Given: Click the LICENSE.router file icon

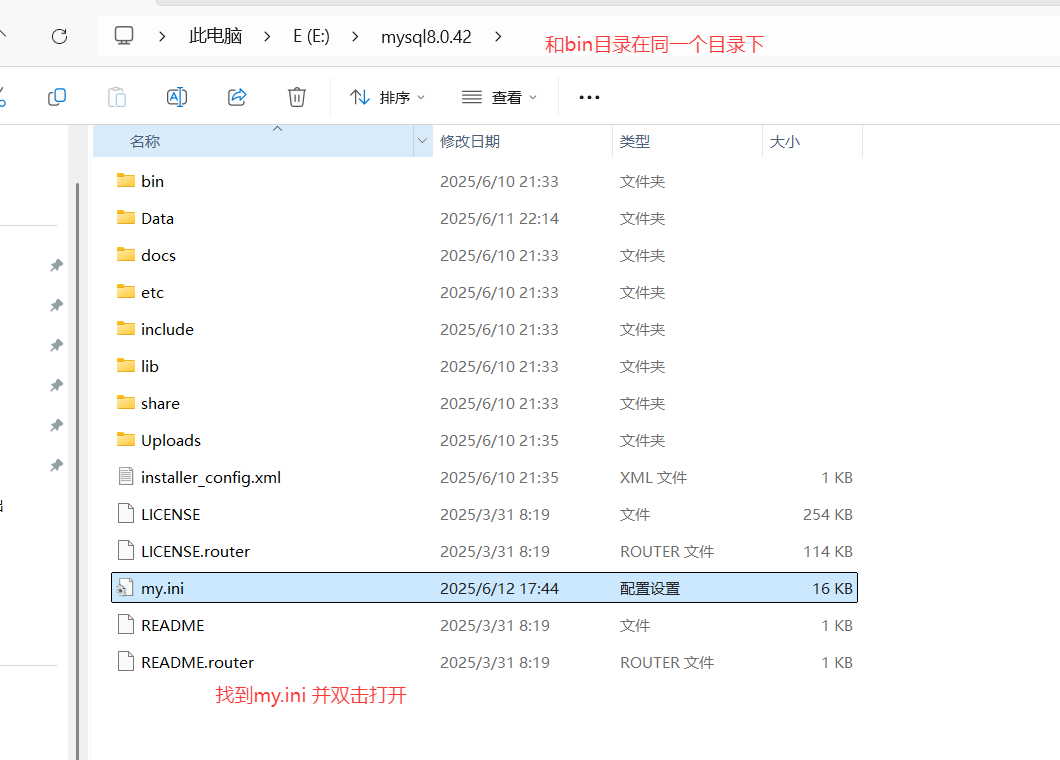Looking at the screenshot, I should tap(126, 551).
